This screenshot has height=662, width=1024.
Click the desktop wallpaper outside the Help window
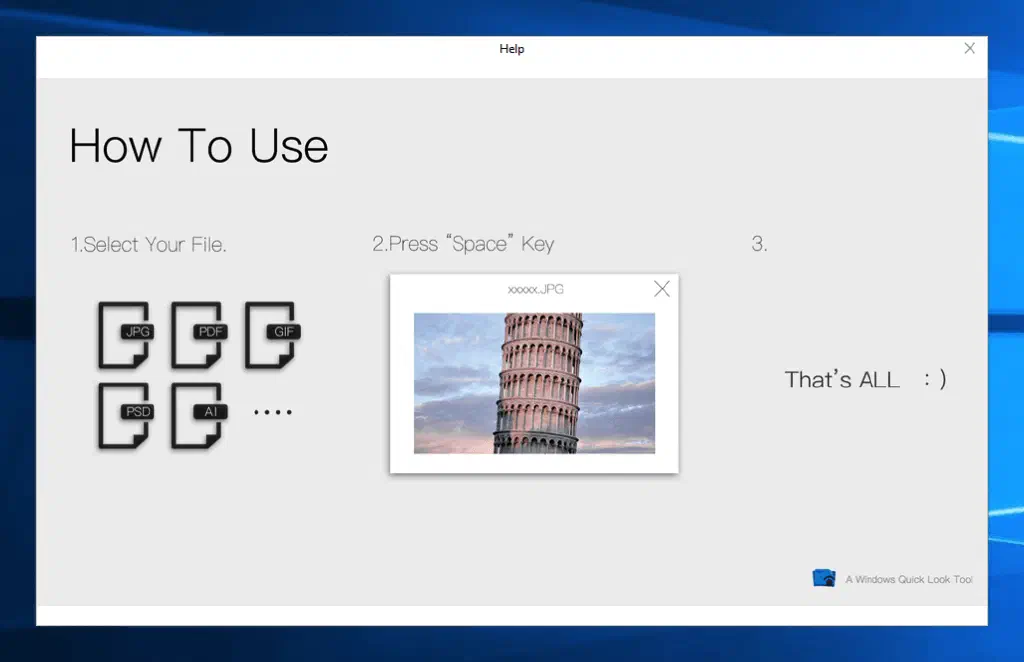(1005, 300)
